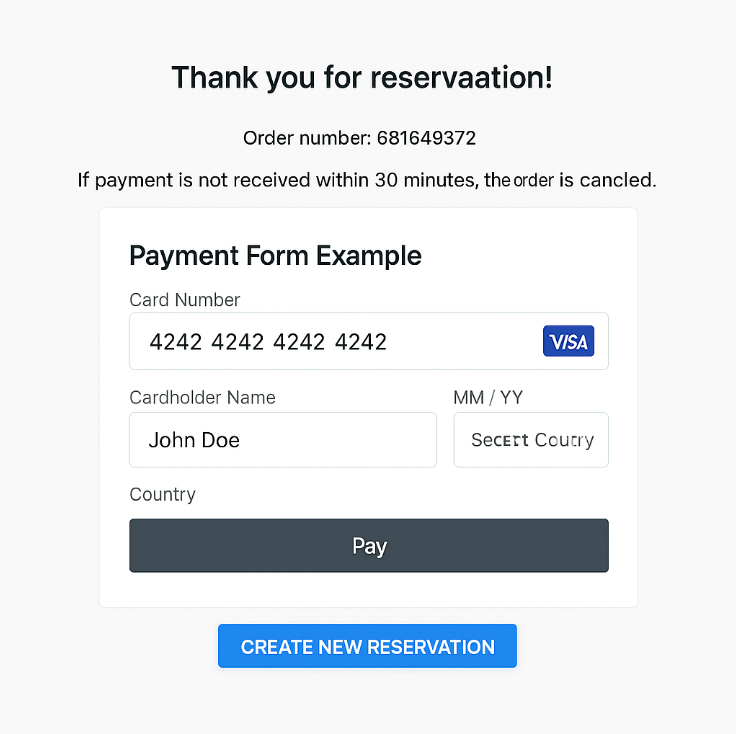Click the VISA card brand icon

[568, 342]
